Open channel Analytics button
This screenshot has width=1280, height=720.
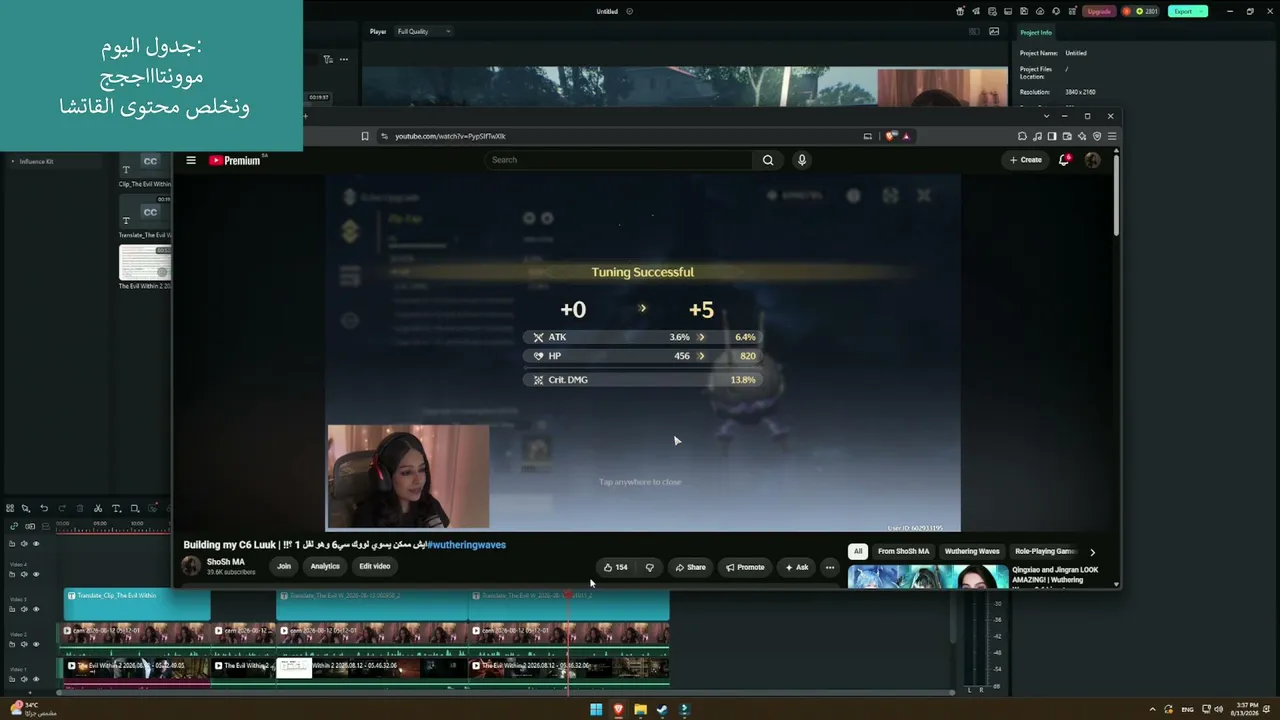(x=325, y=566)
